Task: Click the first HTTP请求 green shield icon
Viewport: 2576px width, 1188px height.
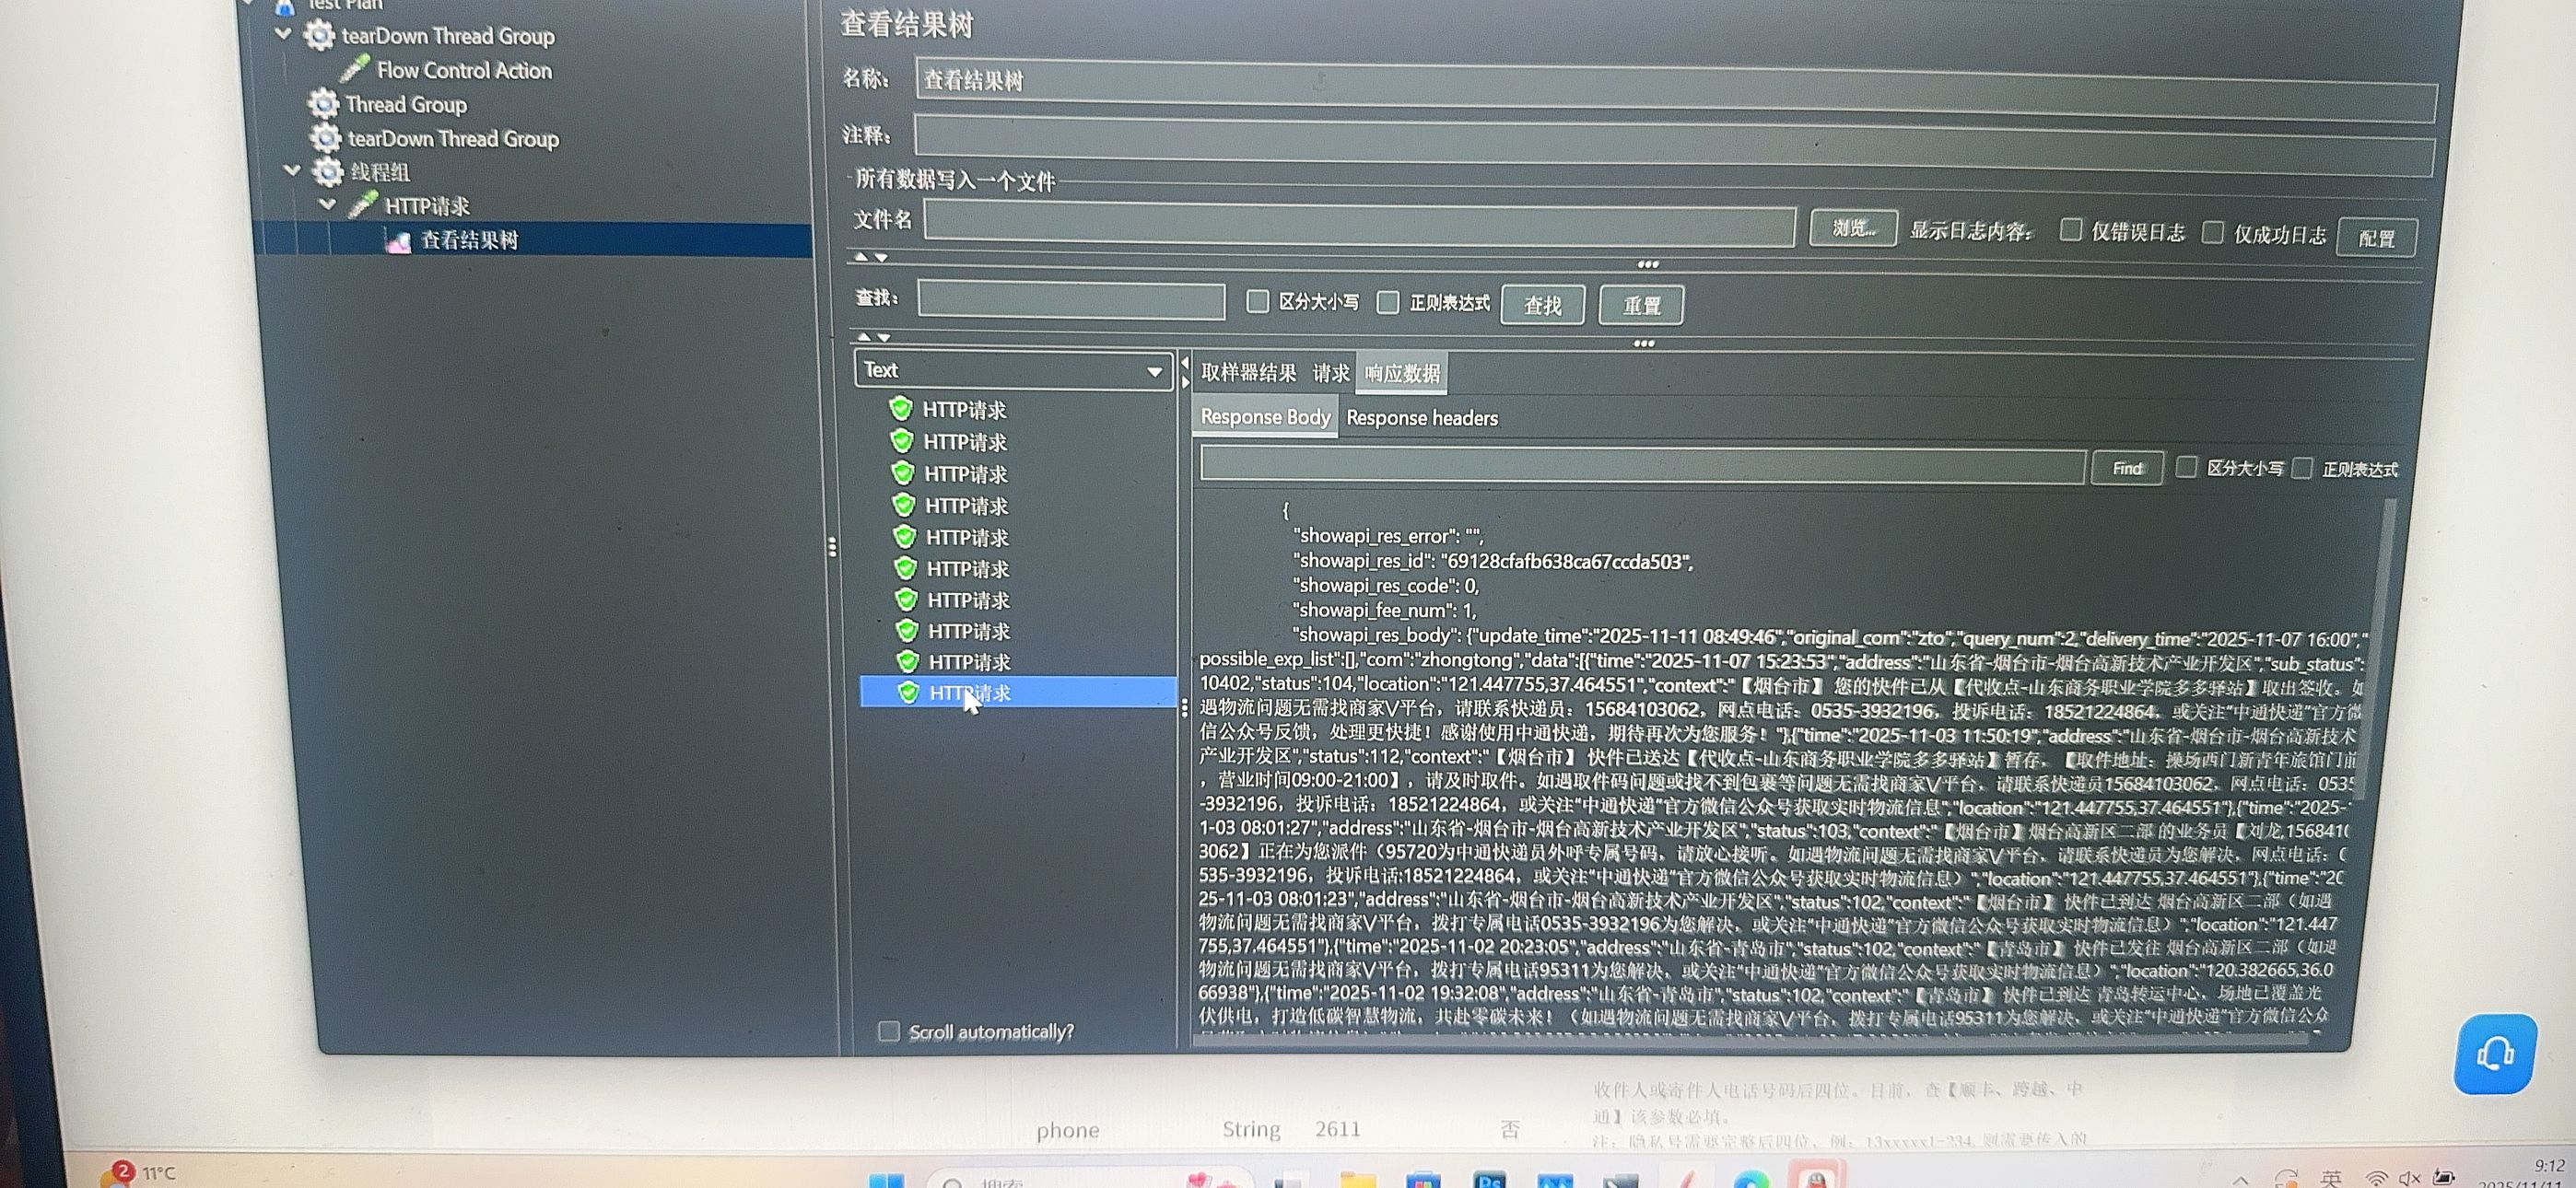Action: click(900, 409)
